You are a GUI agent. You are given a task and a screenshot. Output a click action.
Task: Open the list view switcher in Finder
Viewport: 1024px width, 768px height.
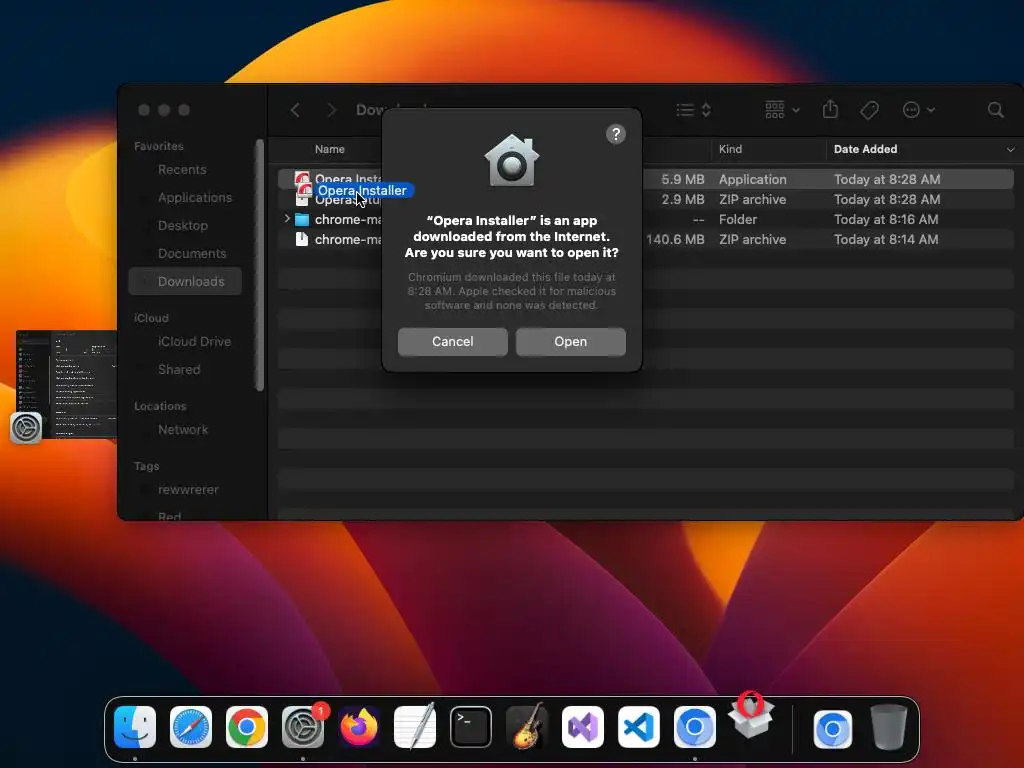(x=693, y=110)
